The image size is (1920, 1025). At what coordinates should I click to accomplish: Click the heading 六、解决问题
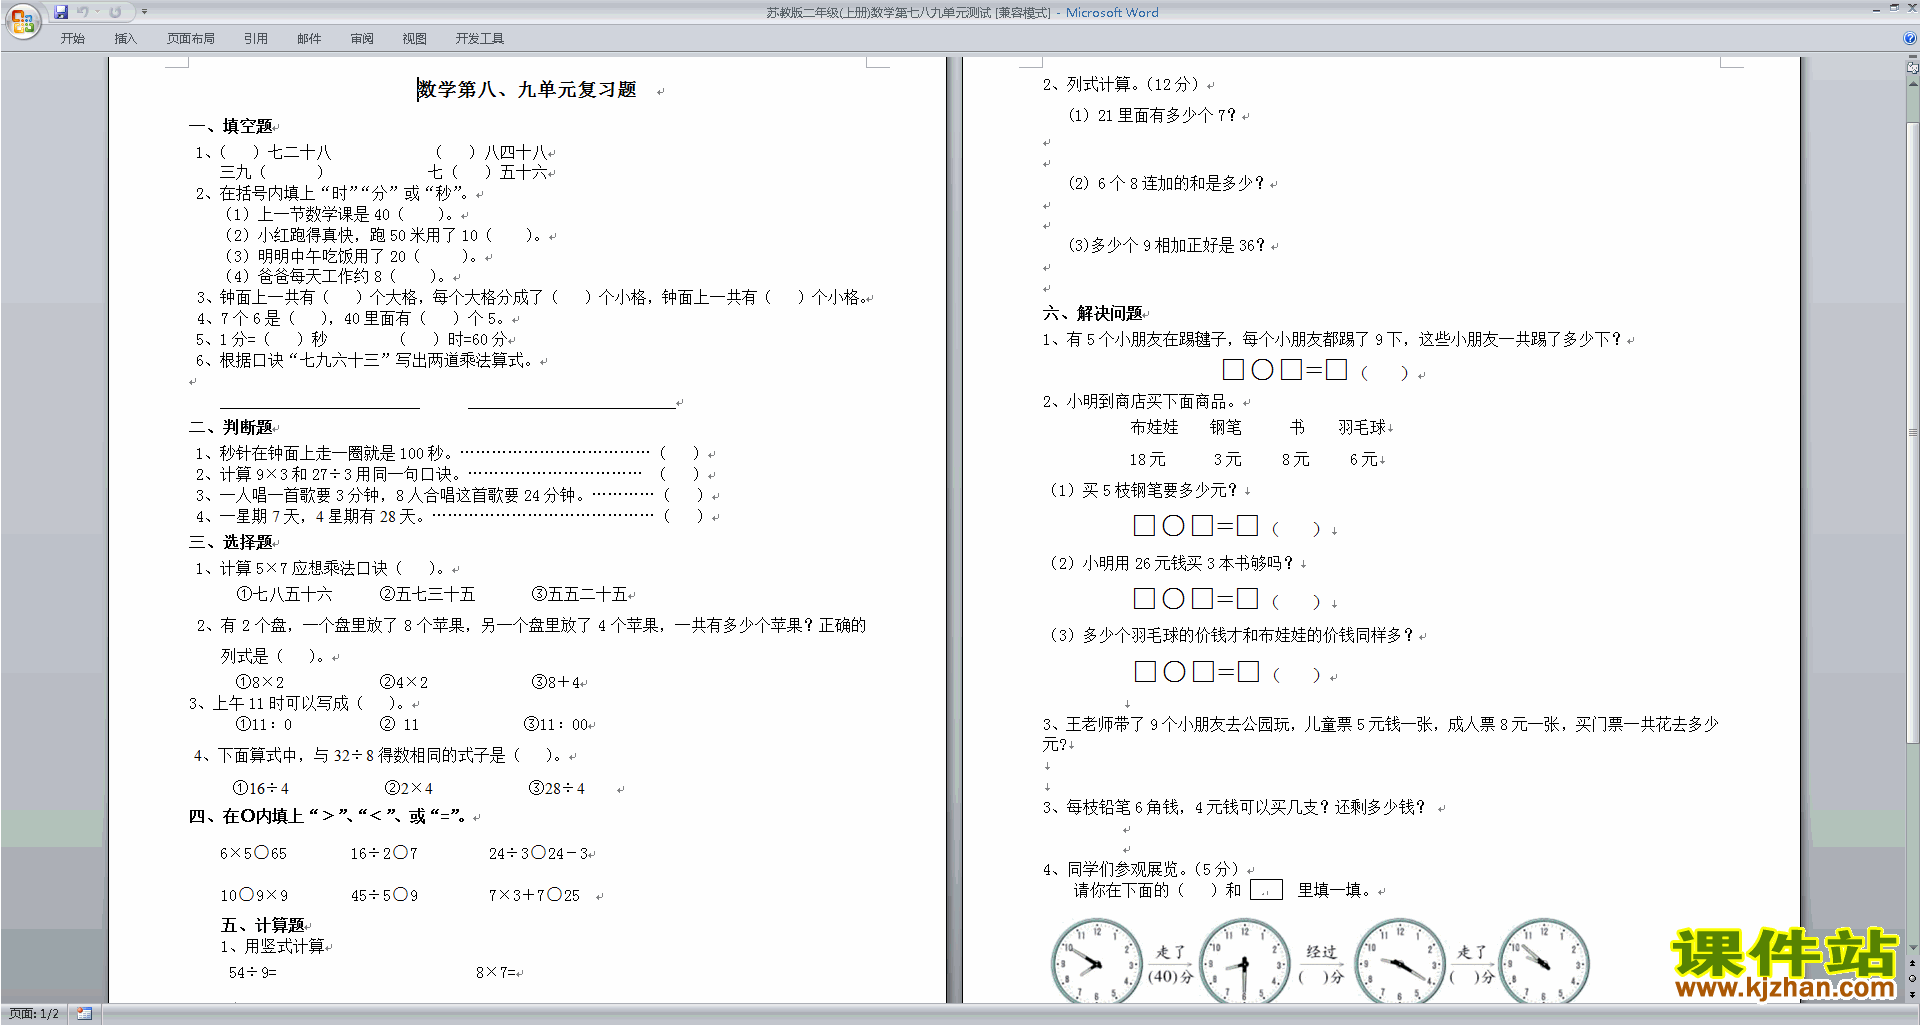(x=1092, y=313)
